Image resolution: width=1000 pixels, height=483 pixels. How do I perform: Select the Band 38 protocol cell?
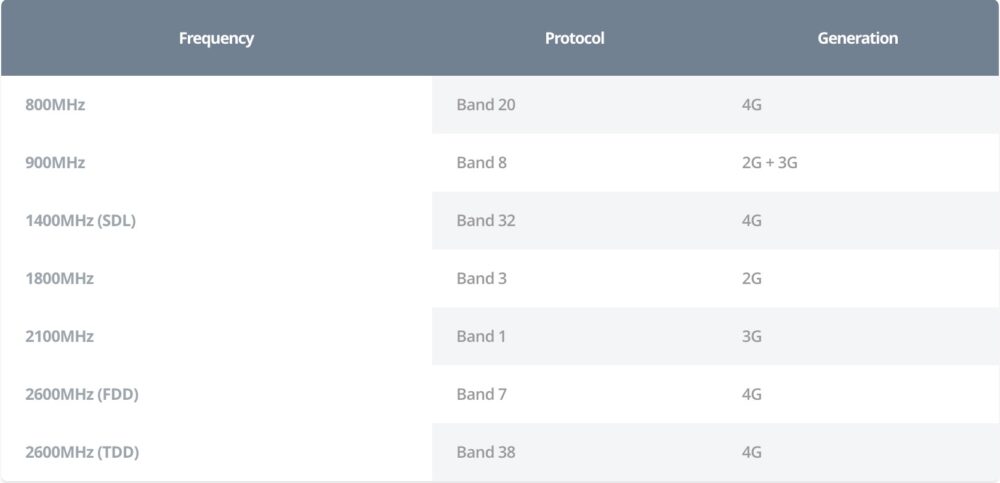[486, 452]
